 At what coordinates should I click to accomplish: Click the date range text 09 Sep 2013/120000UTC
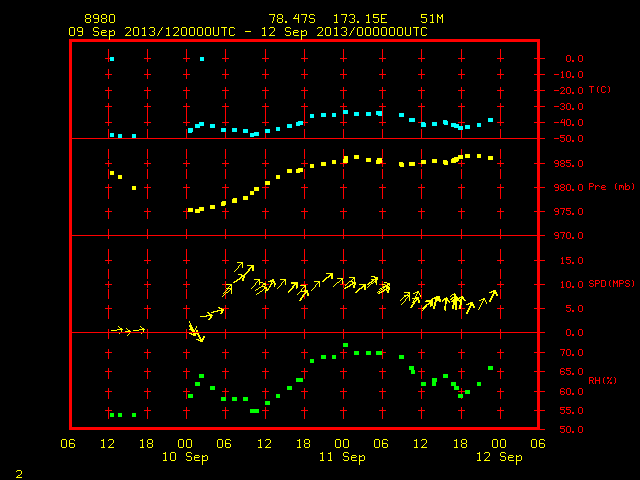click(152, 32)
